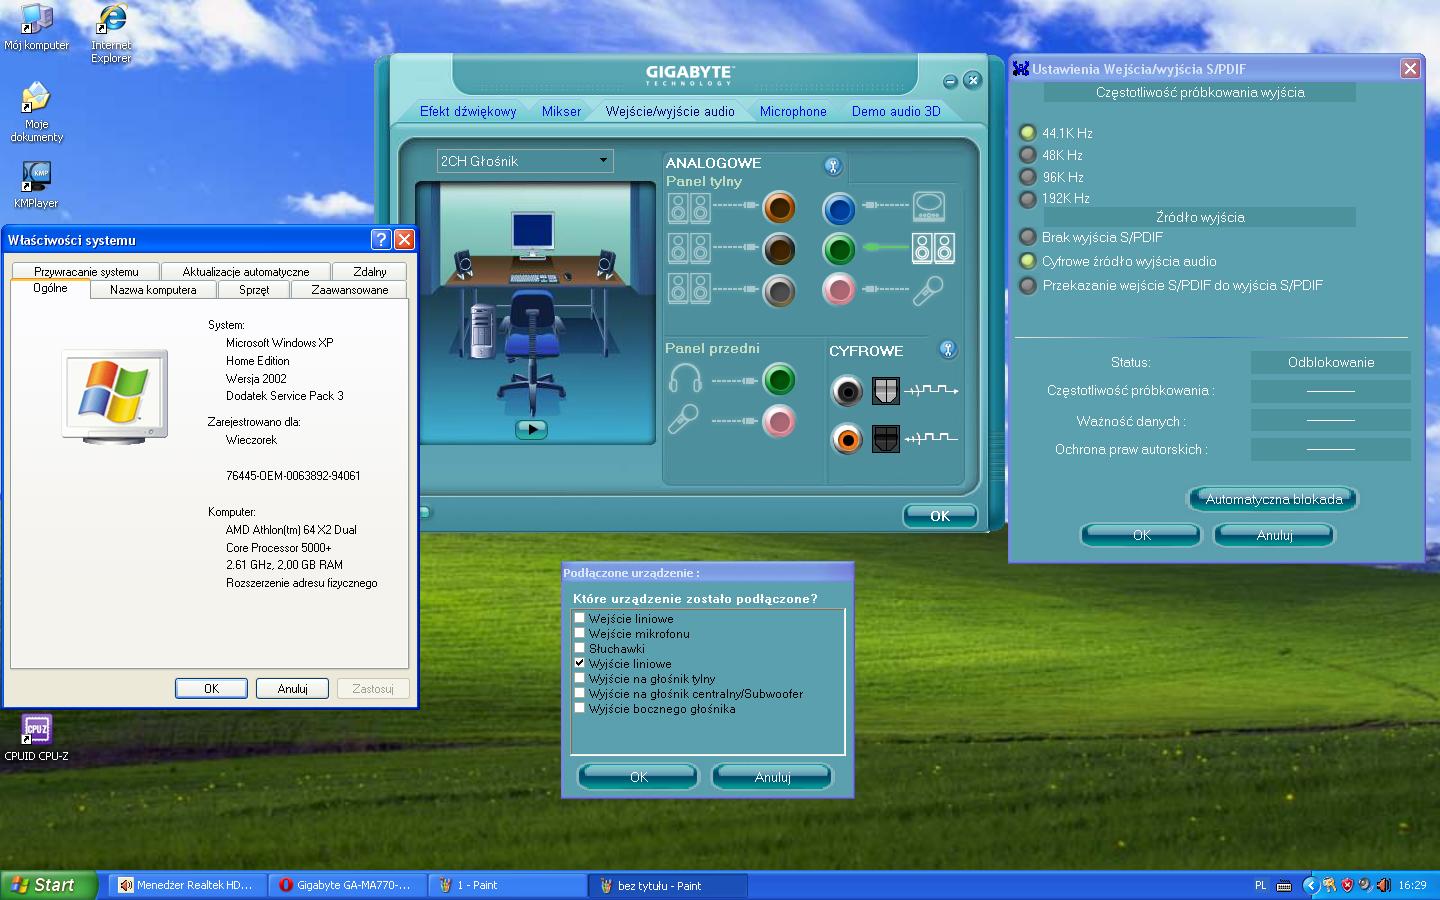The height and width of the screenshot is (900, 1440).
Task: Open the Nazwa komputera tab
Action: 153,290
